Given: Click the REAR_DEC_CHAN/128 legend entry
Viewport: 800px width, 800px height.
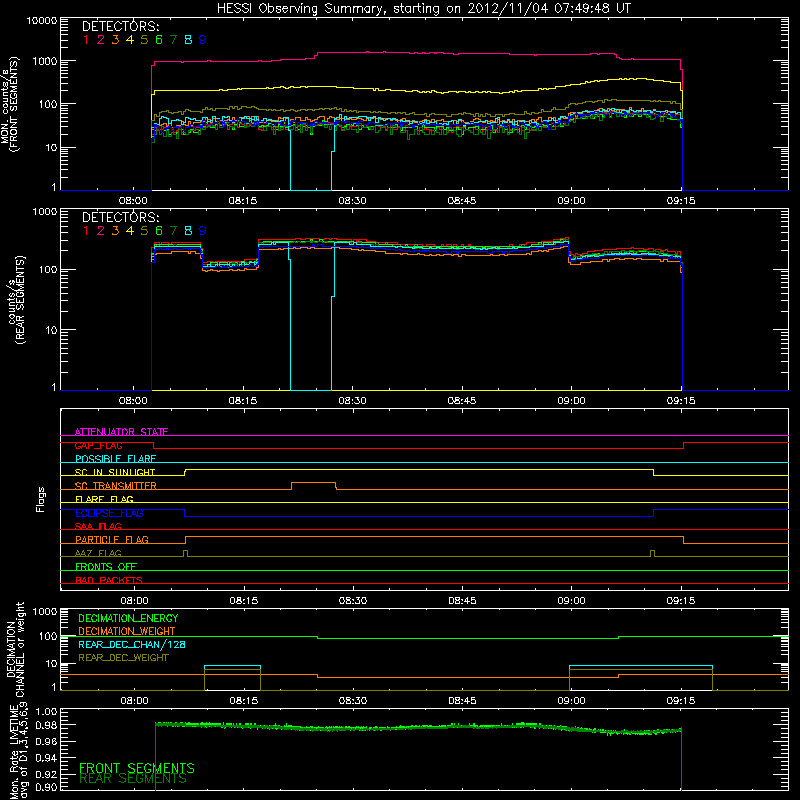Looking at the screenshot, I should [x=132, y=644].
